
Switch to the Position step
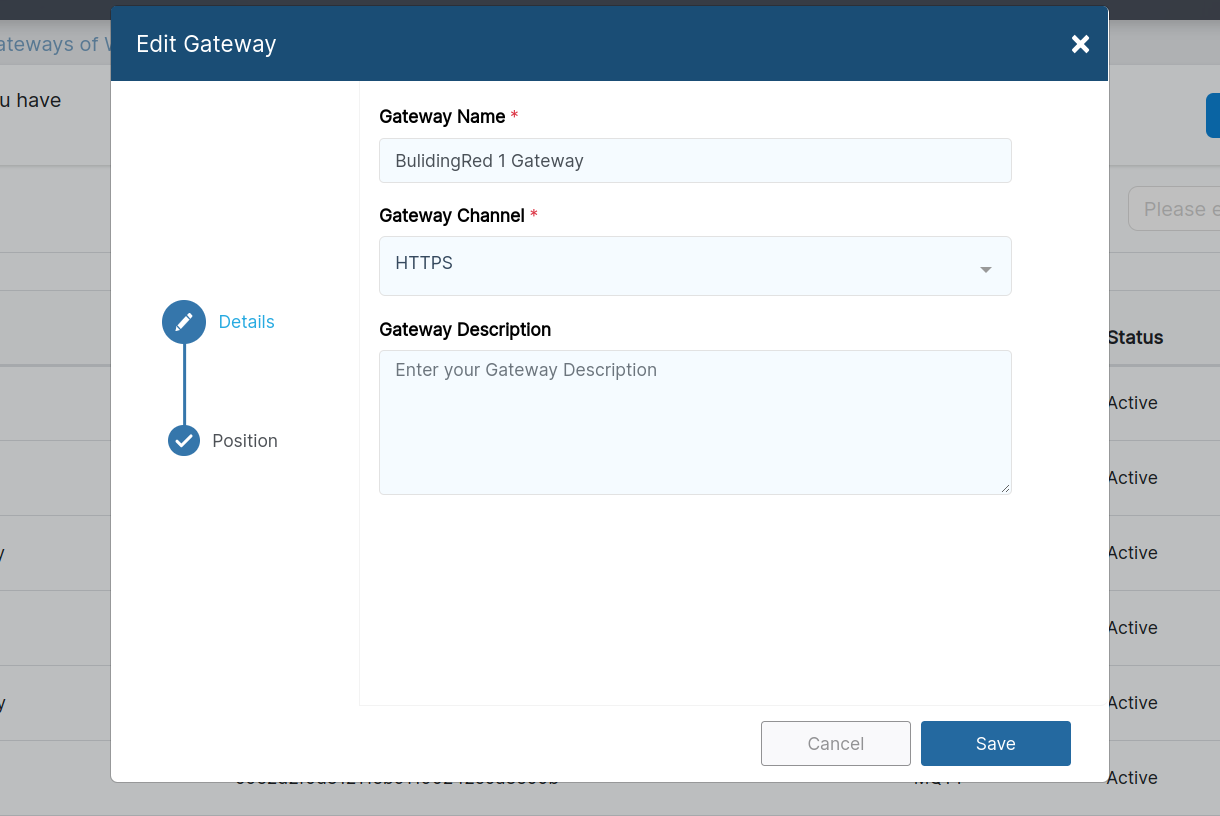point(245,440)
